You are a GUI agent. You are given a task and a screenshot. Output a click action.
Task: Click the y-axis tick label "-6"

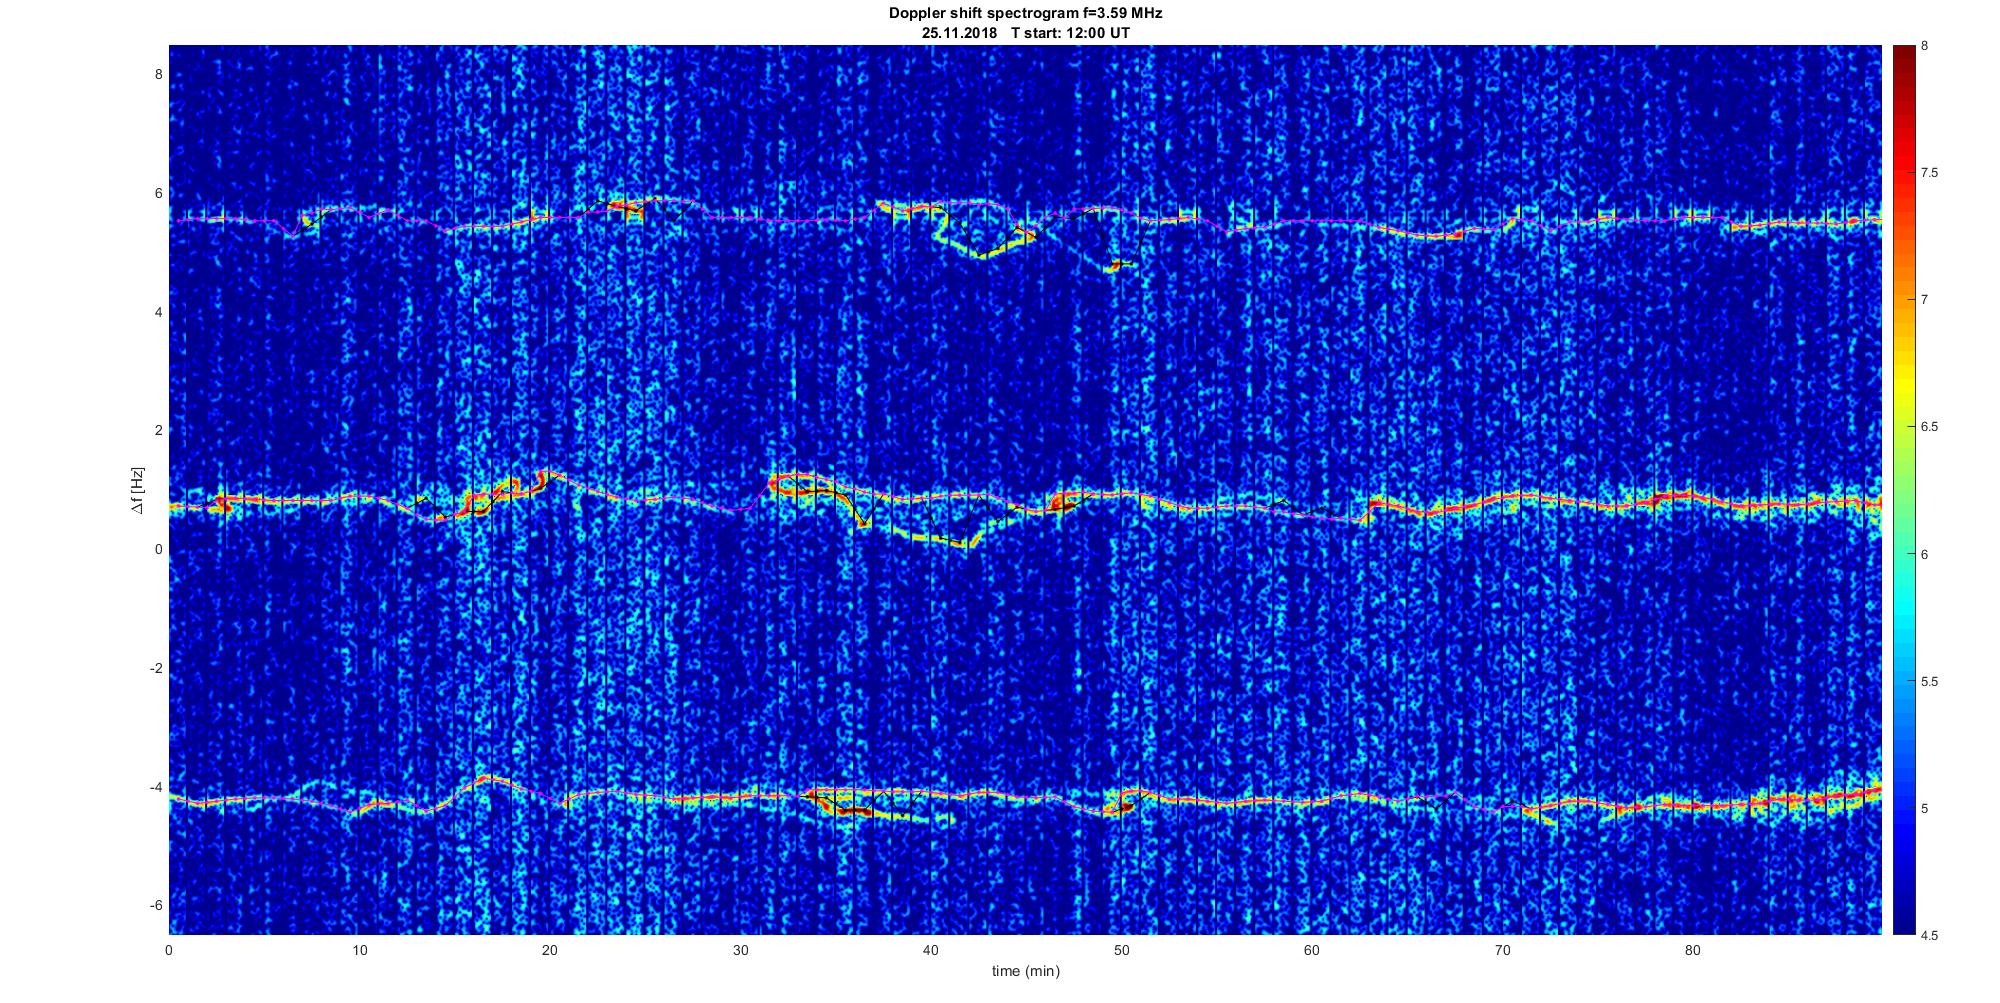(x=155, y=905)
